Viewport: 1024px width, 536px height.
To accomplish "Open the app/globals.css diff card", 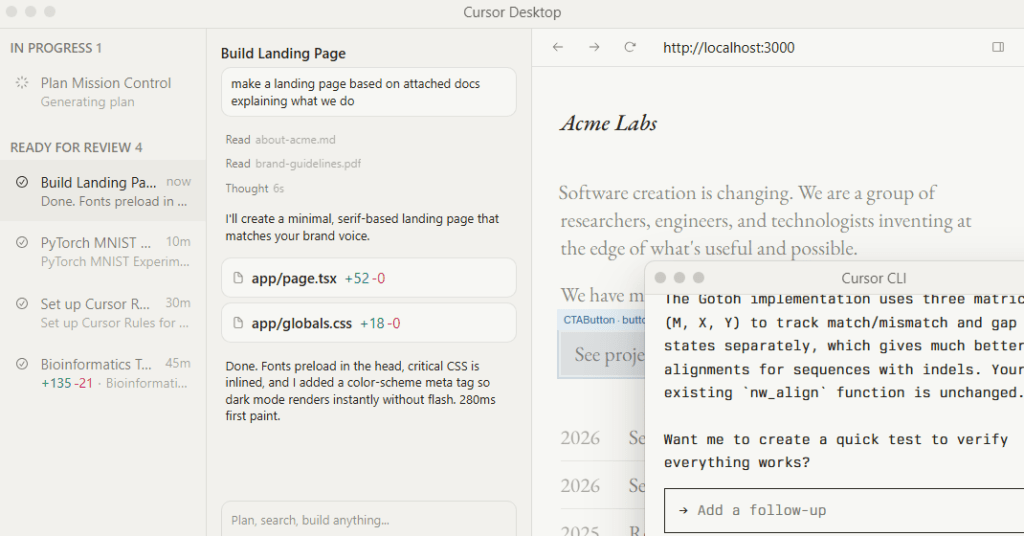I will [368, 323].
